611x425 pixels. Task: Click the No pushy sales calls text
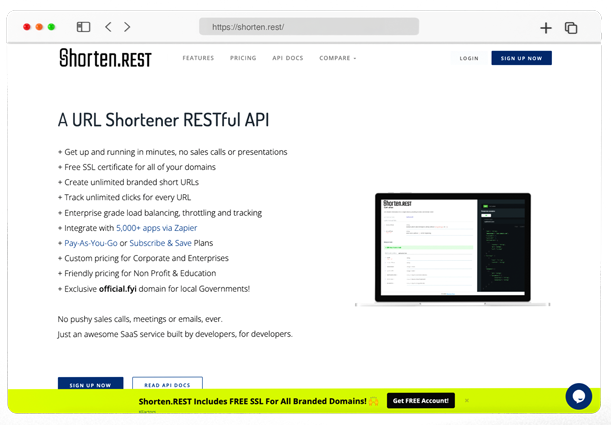[140, 319]
